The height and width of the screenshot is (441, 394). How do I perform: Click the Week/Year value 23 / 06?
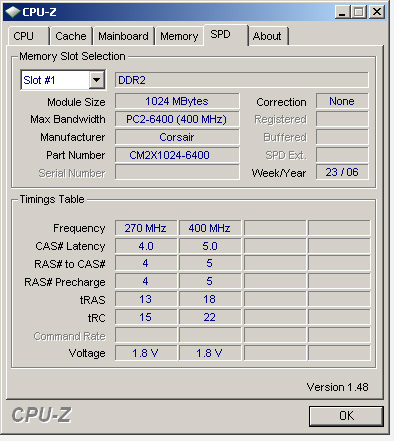[x=342, y=172]
